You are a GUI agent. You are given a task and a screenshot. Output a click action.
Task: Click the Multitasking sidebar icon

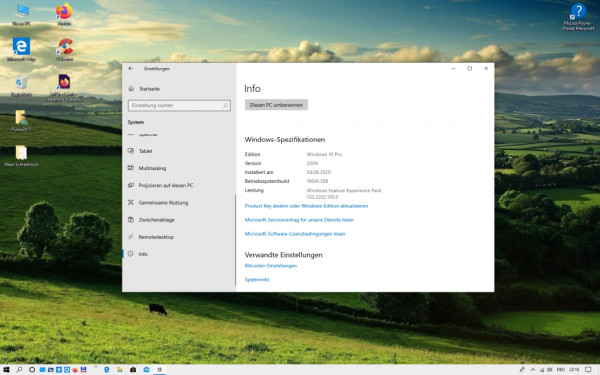(131, 168)
